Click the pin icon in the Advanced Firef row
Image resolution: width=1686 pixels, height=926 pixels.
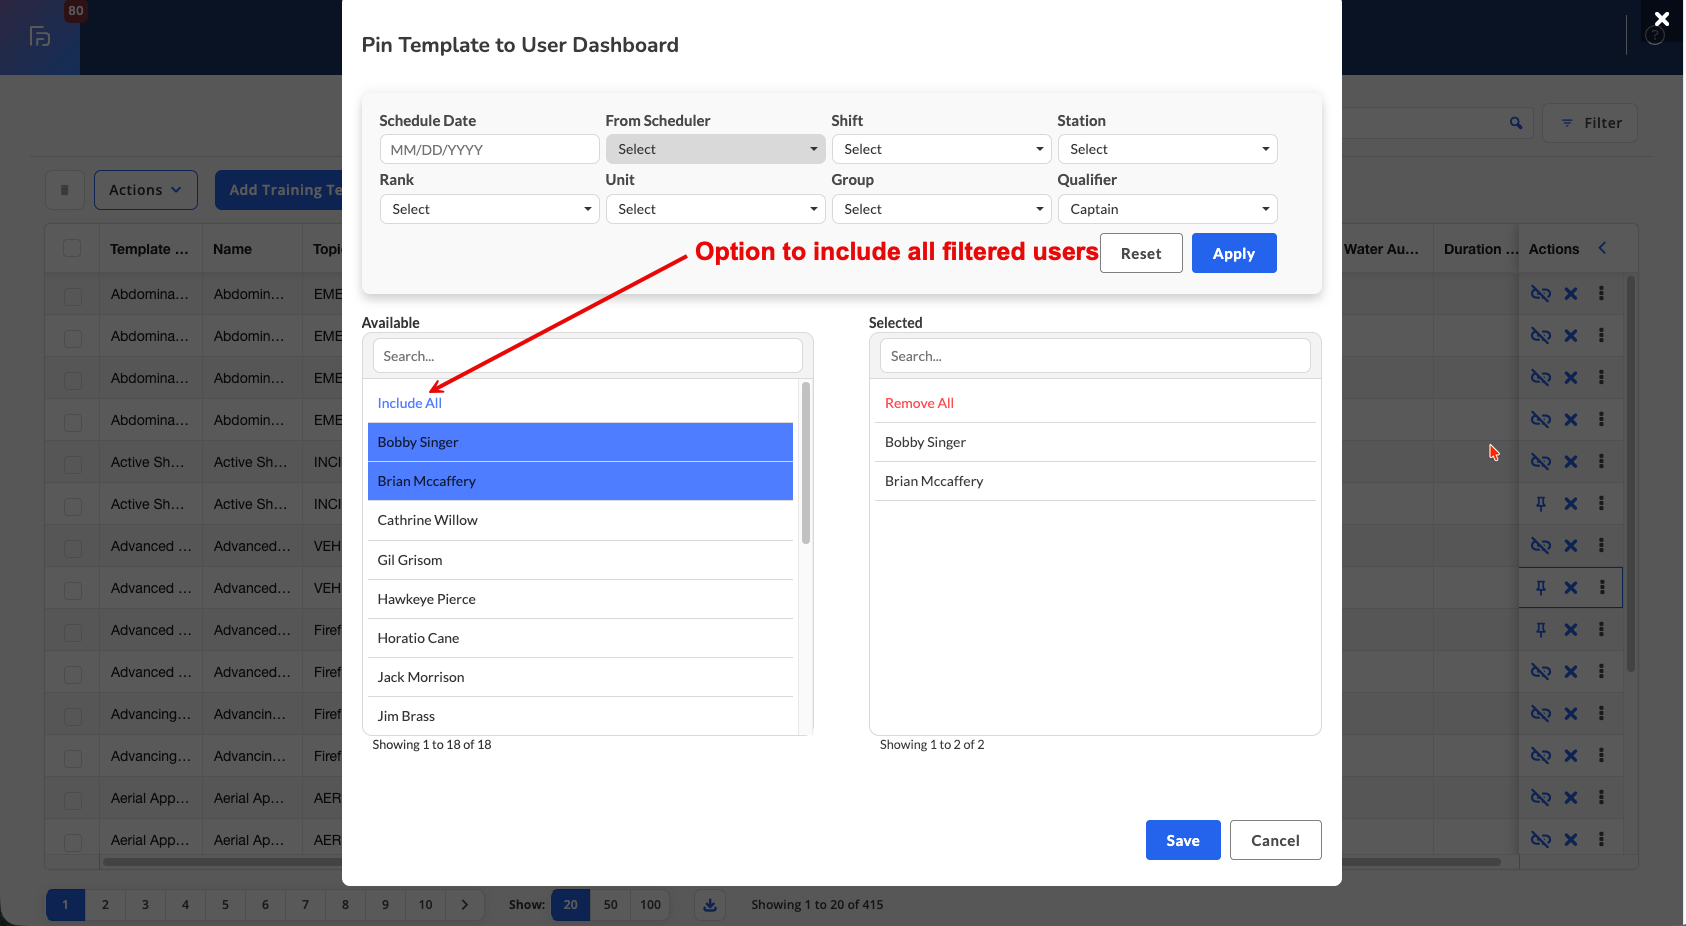click(x=1541, y=630)
